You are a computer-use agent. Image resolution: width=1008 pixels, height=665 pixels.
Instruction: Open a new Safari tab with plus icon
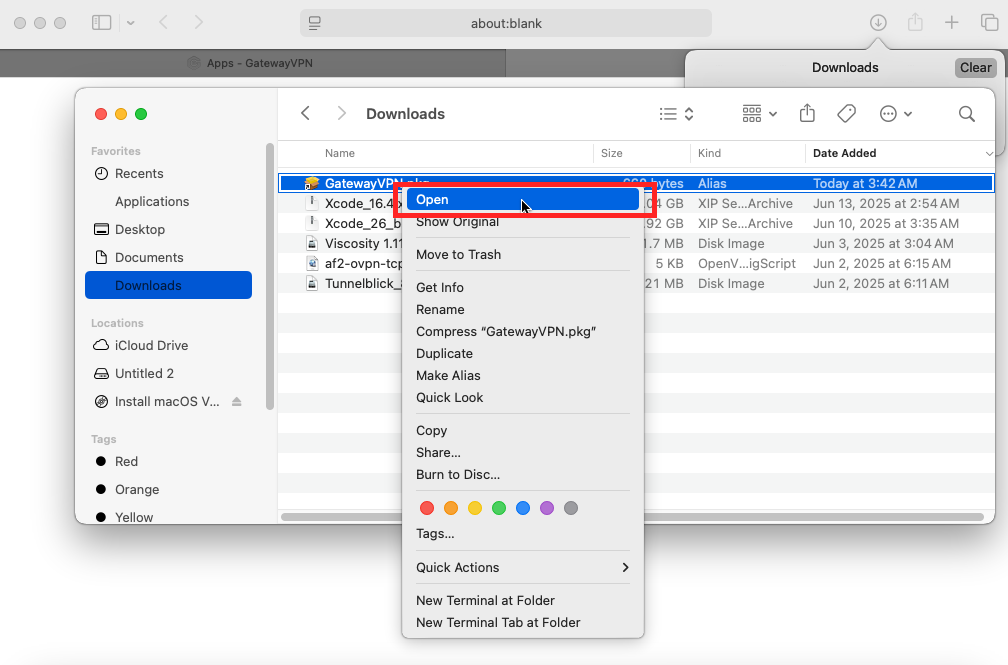pyautogui.click(x=951, y=23)
